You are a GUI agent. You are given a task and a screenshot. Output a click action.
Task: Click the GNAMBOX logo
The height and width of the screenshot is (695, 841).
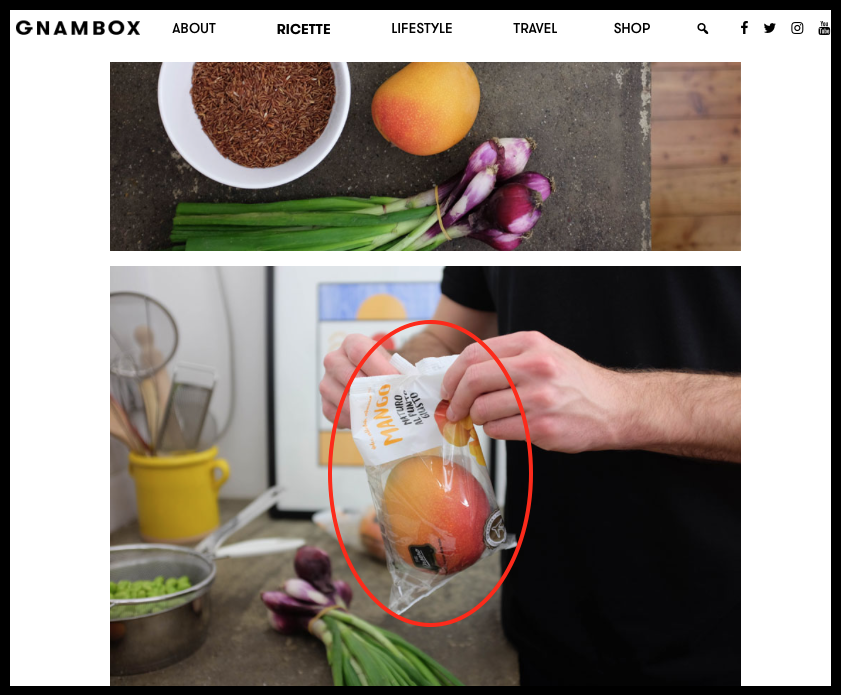(x=78, y=28)
